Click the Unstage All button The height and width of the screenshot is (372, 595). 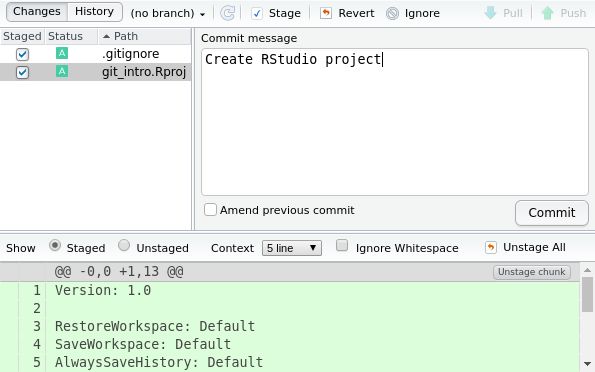pyautogui.click(x=525, y=247)
